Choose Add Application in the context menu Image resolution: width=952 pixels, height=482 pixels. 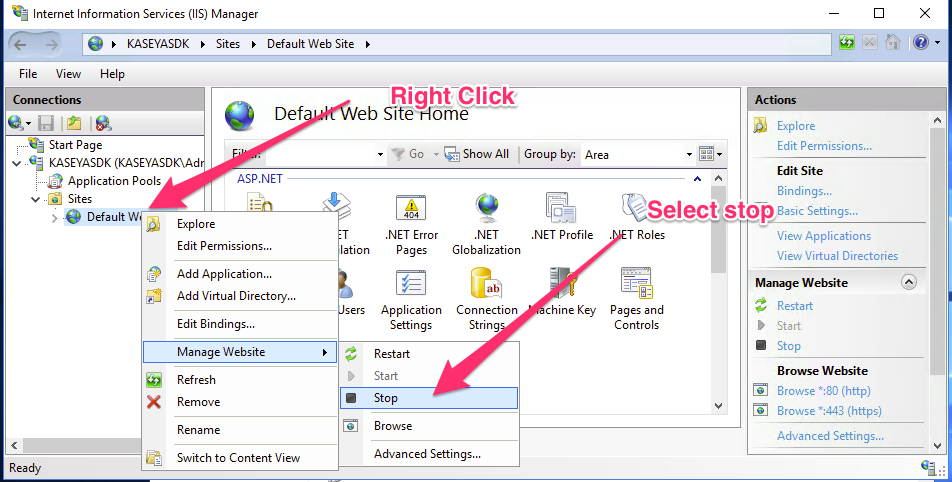(x=240, y=274)
